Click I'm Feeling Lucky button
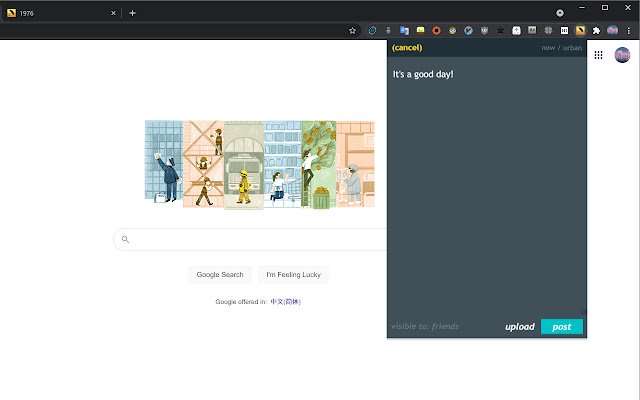Screen dimensions: 640x400 click(x=293, y=275)
